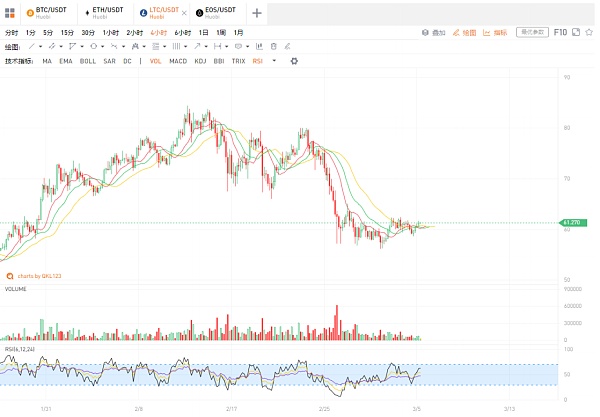Viewport: 600px width, 417px height.
Task: Click the RSI(6,12,24) panel label
Action: click(20, 349)
